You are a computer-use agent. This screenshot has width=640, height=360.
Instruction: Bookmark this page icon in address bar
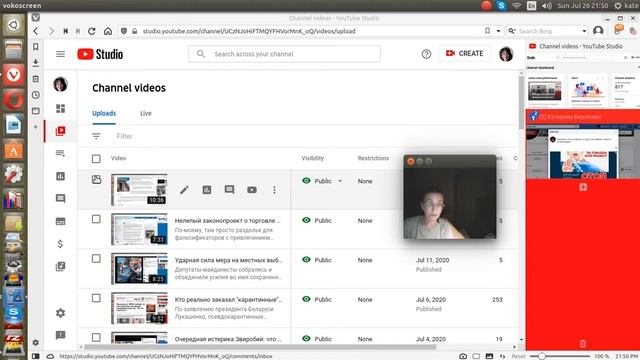(487, 31)
